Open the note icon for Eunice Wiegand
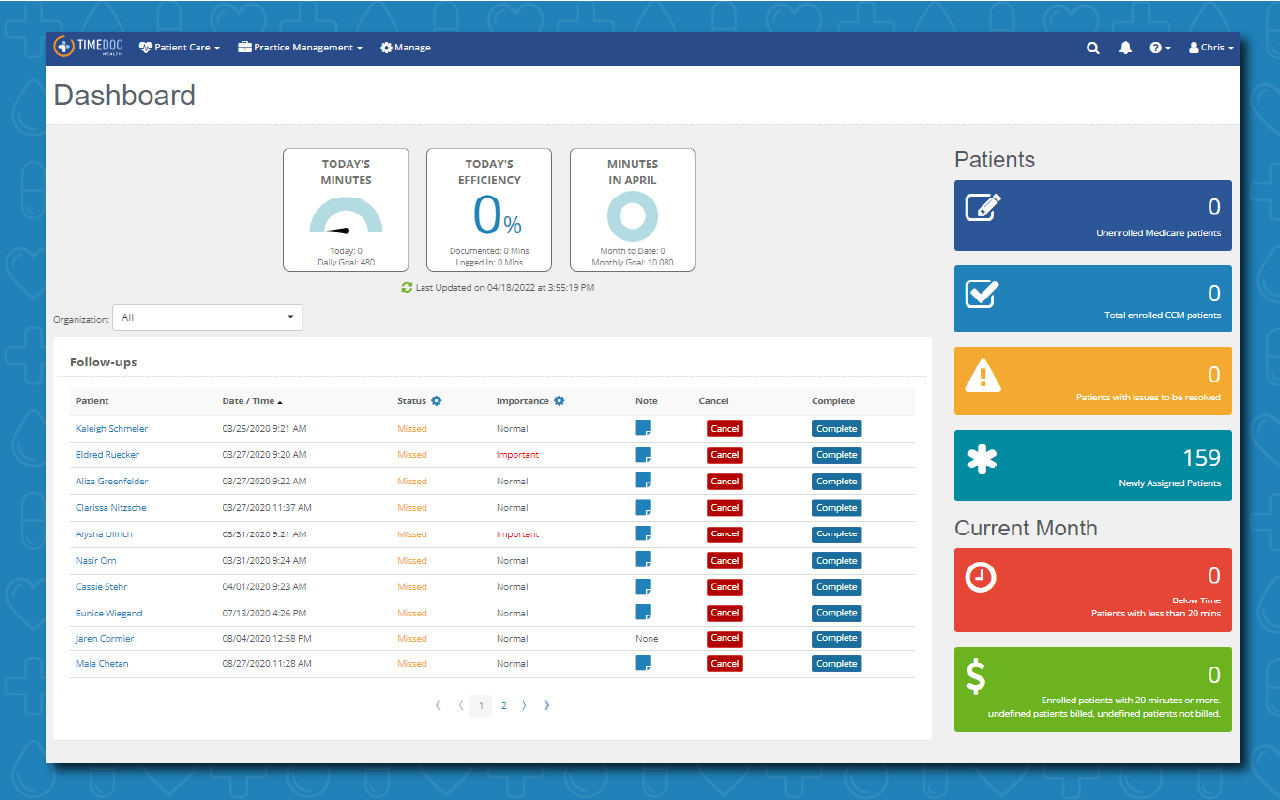 pos(643,612)
